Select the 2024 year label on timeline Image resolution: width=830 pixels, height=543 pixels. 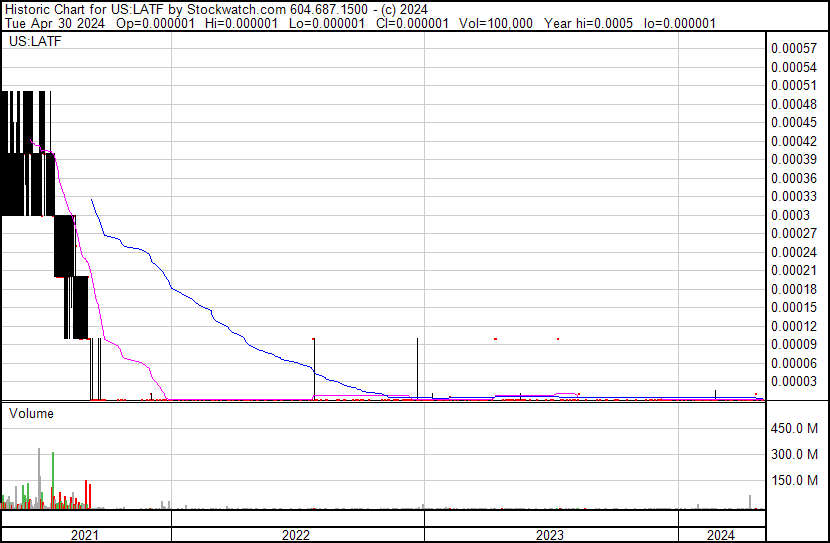click(720, 535)
